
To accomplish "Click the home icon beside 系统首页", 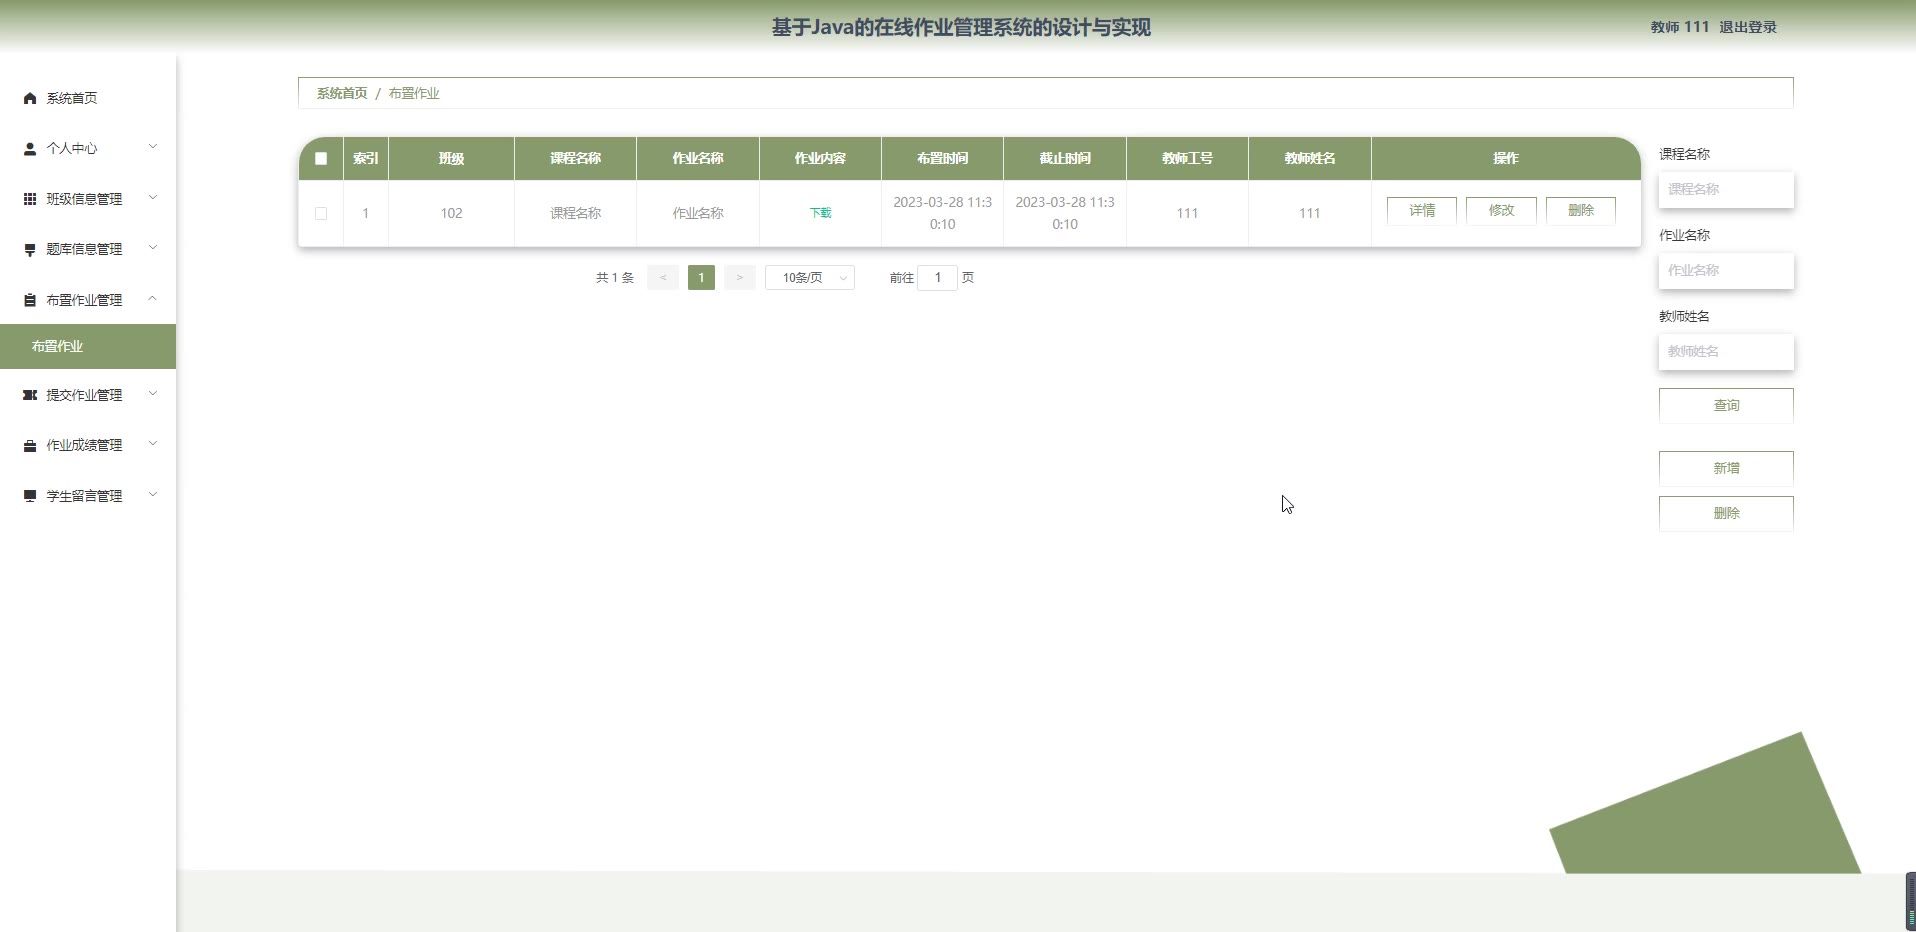I will [30, 98].
